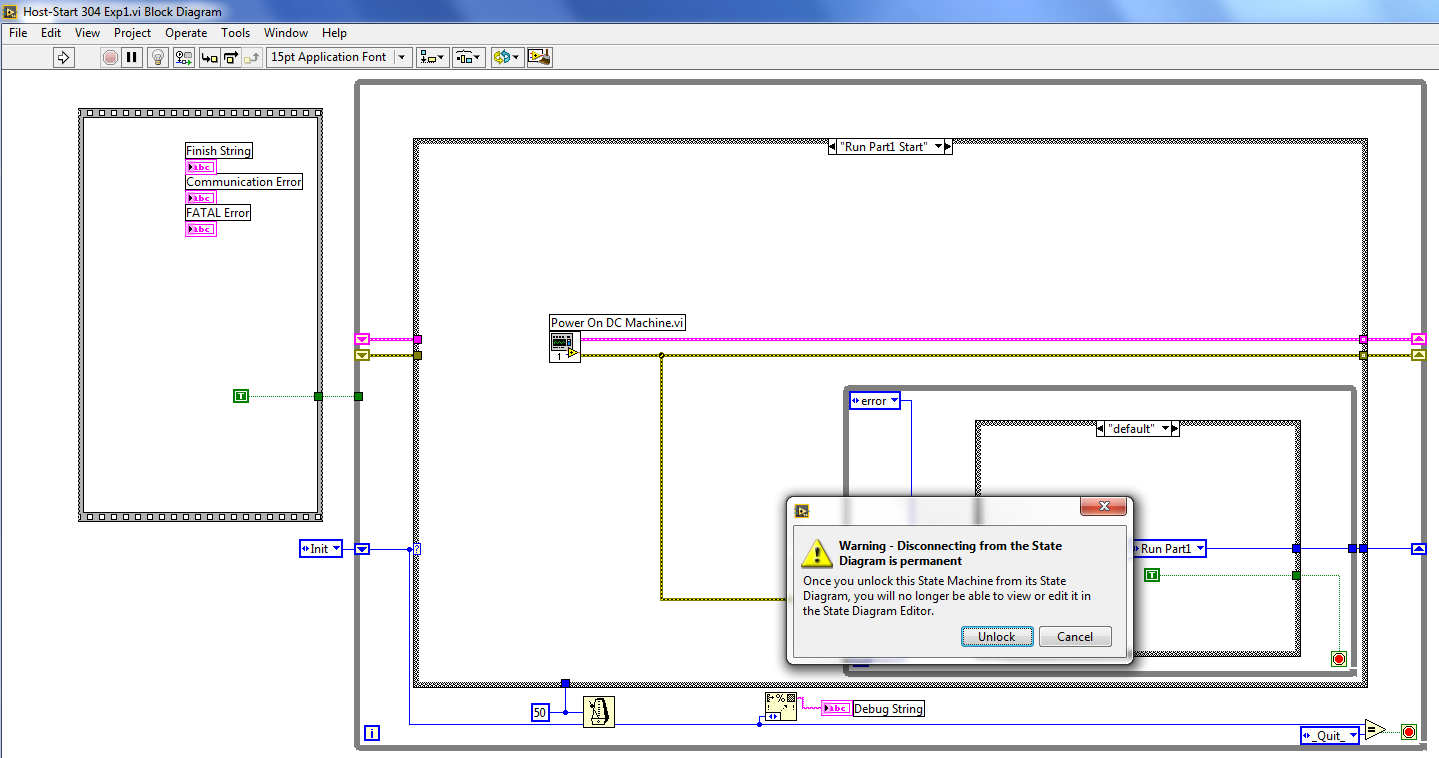Open the Operate menu
Viewport: 1439px width, 758px height.
click(186, 33)
